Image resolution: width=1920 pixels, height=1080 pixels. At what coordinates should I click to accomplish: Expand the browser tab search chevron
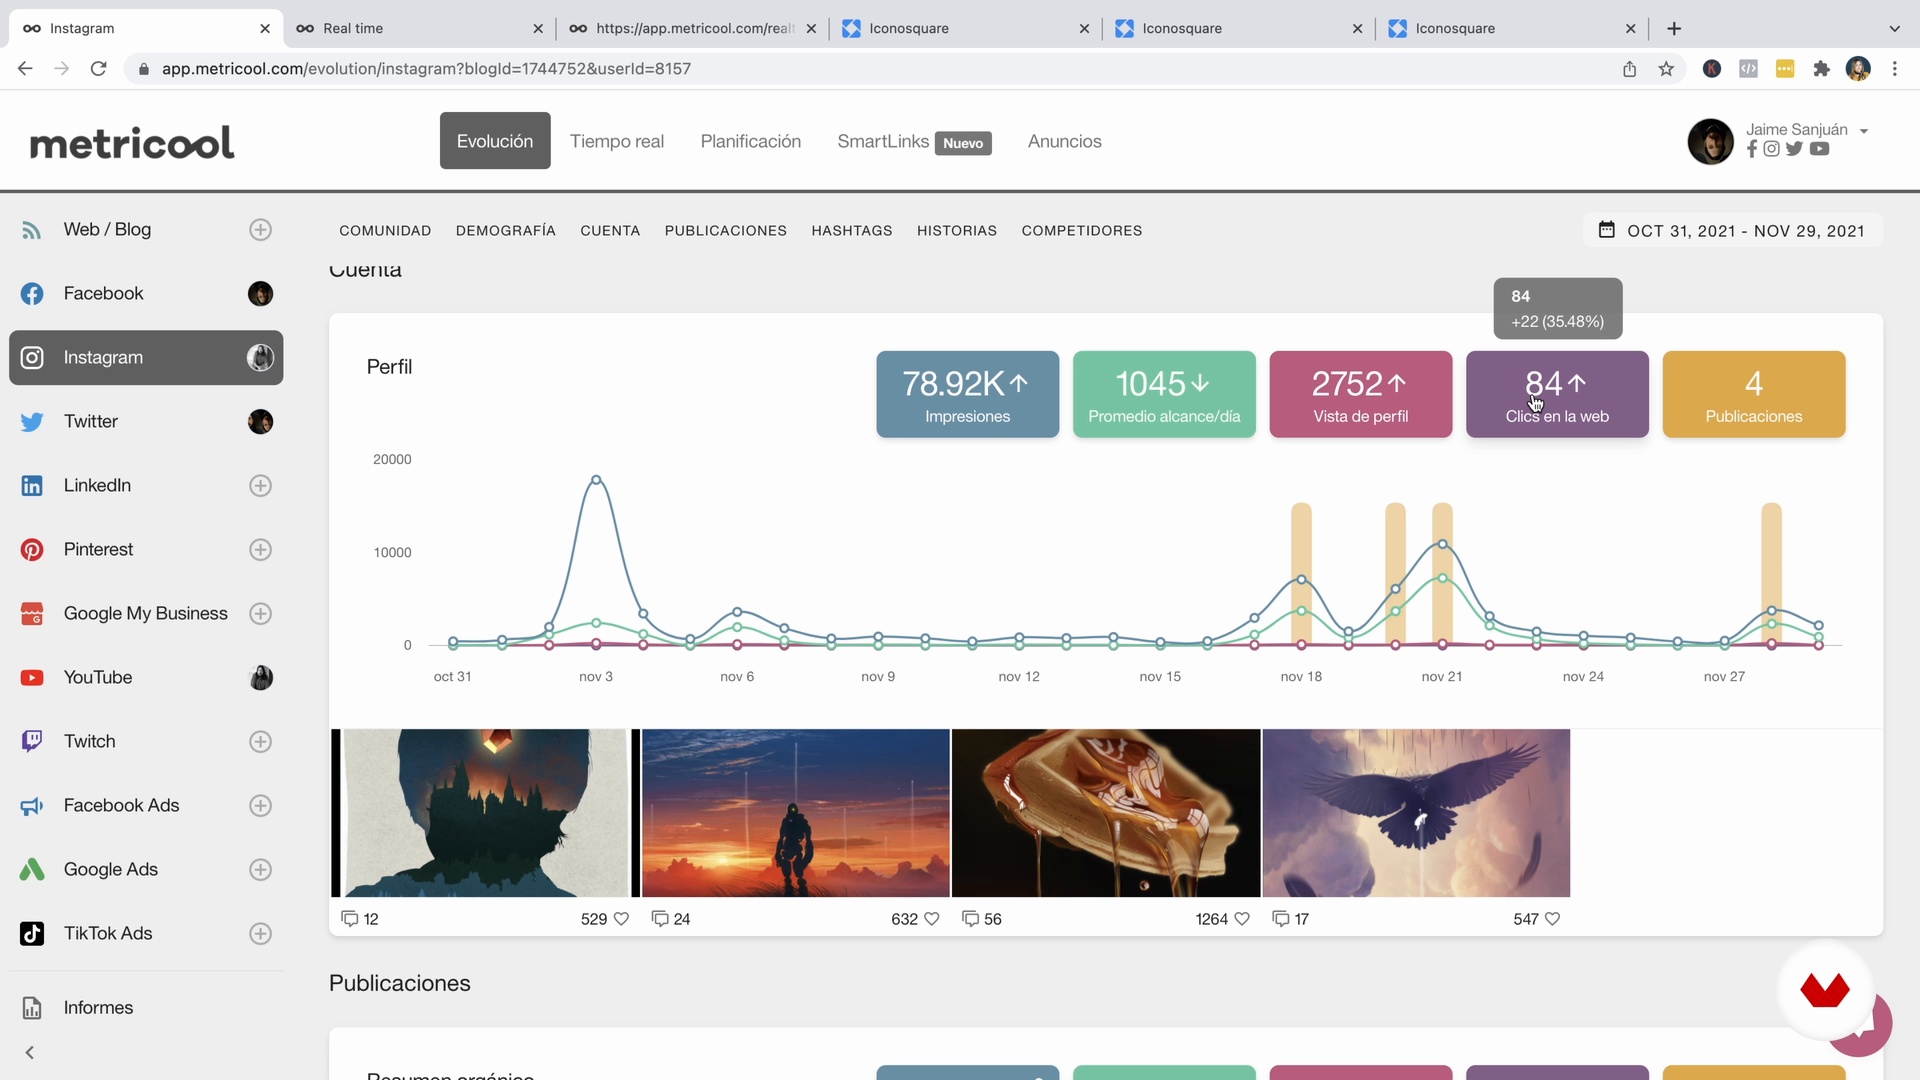coord(1894,28)
